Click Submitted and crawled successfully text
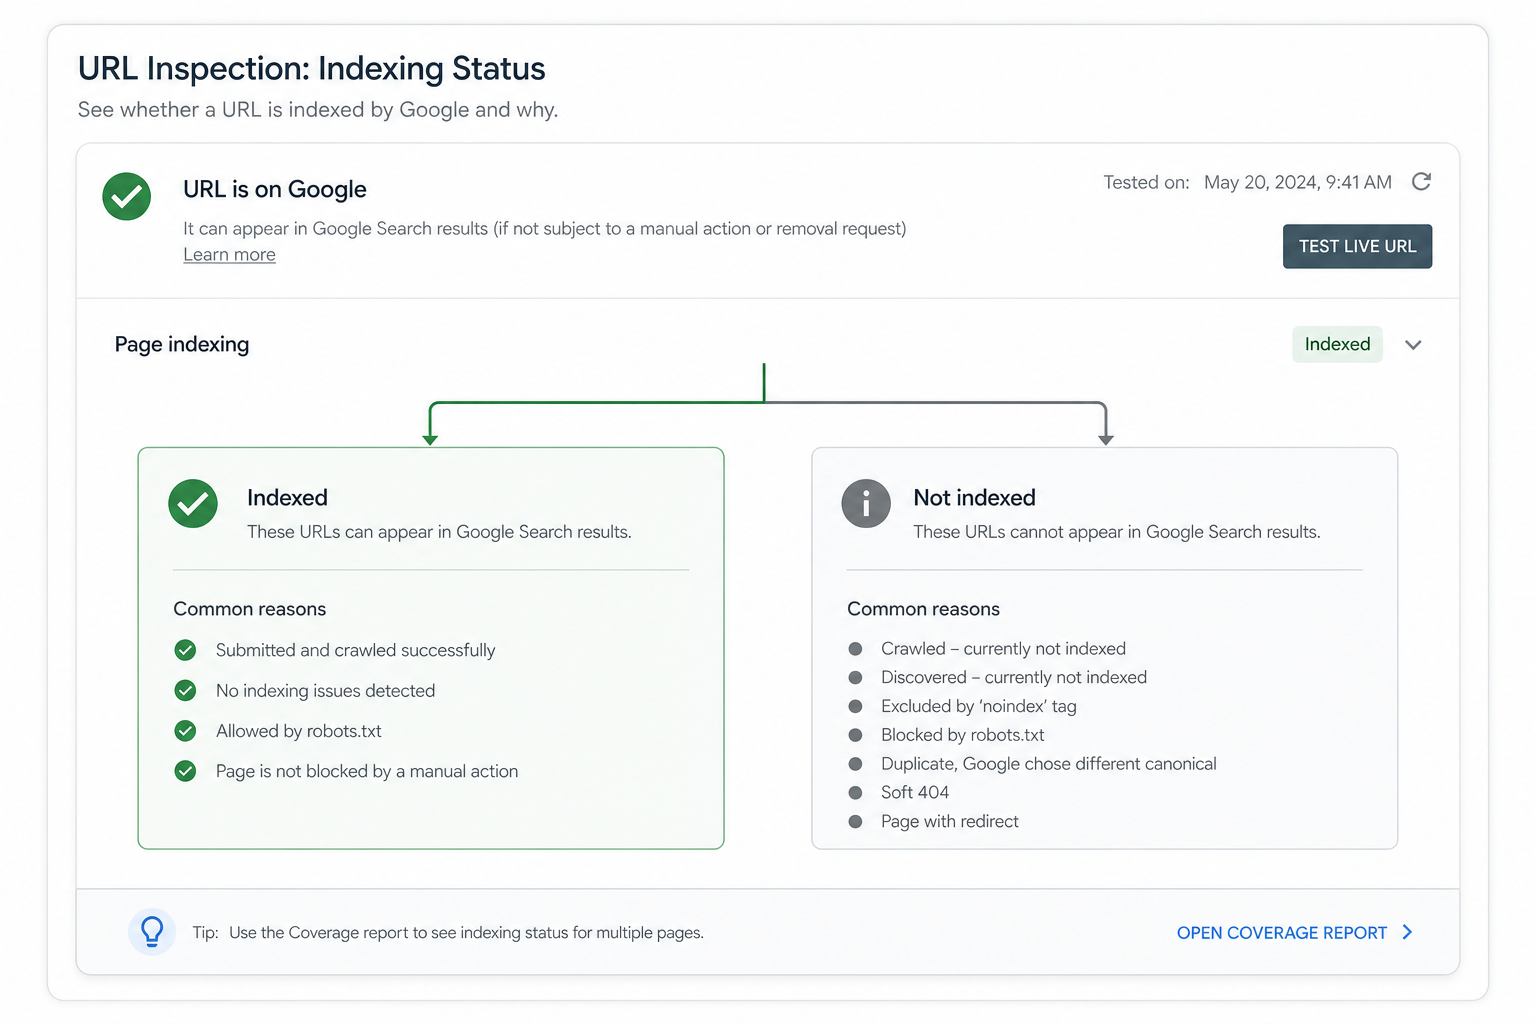 356,650
